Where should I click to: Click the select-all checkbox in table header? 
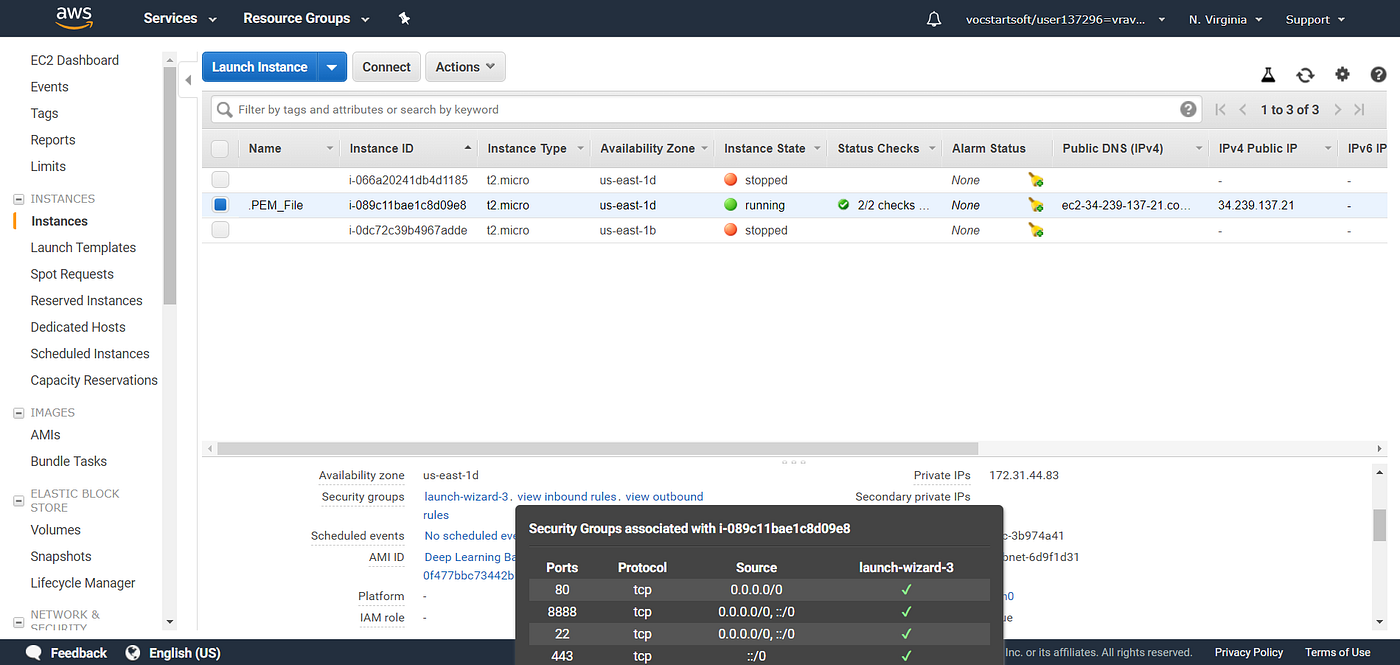(219, 147)
